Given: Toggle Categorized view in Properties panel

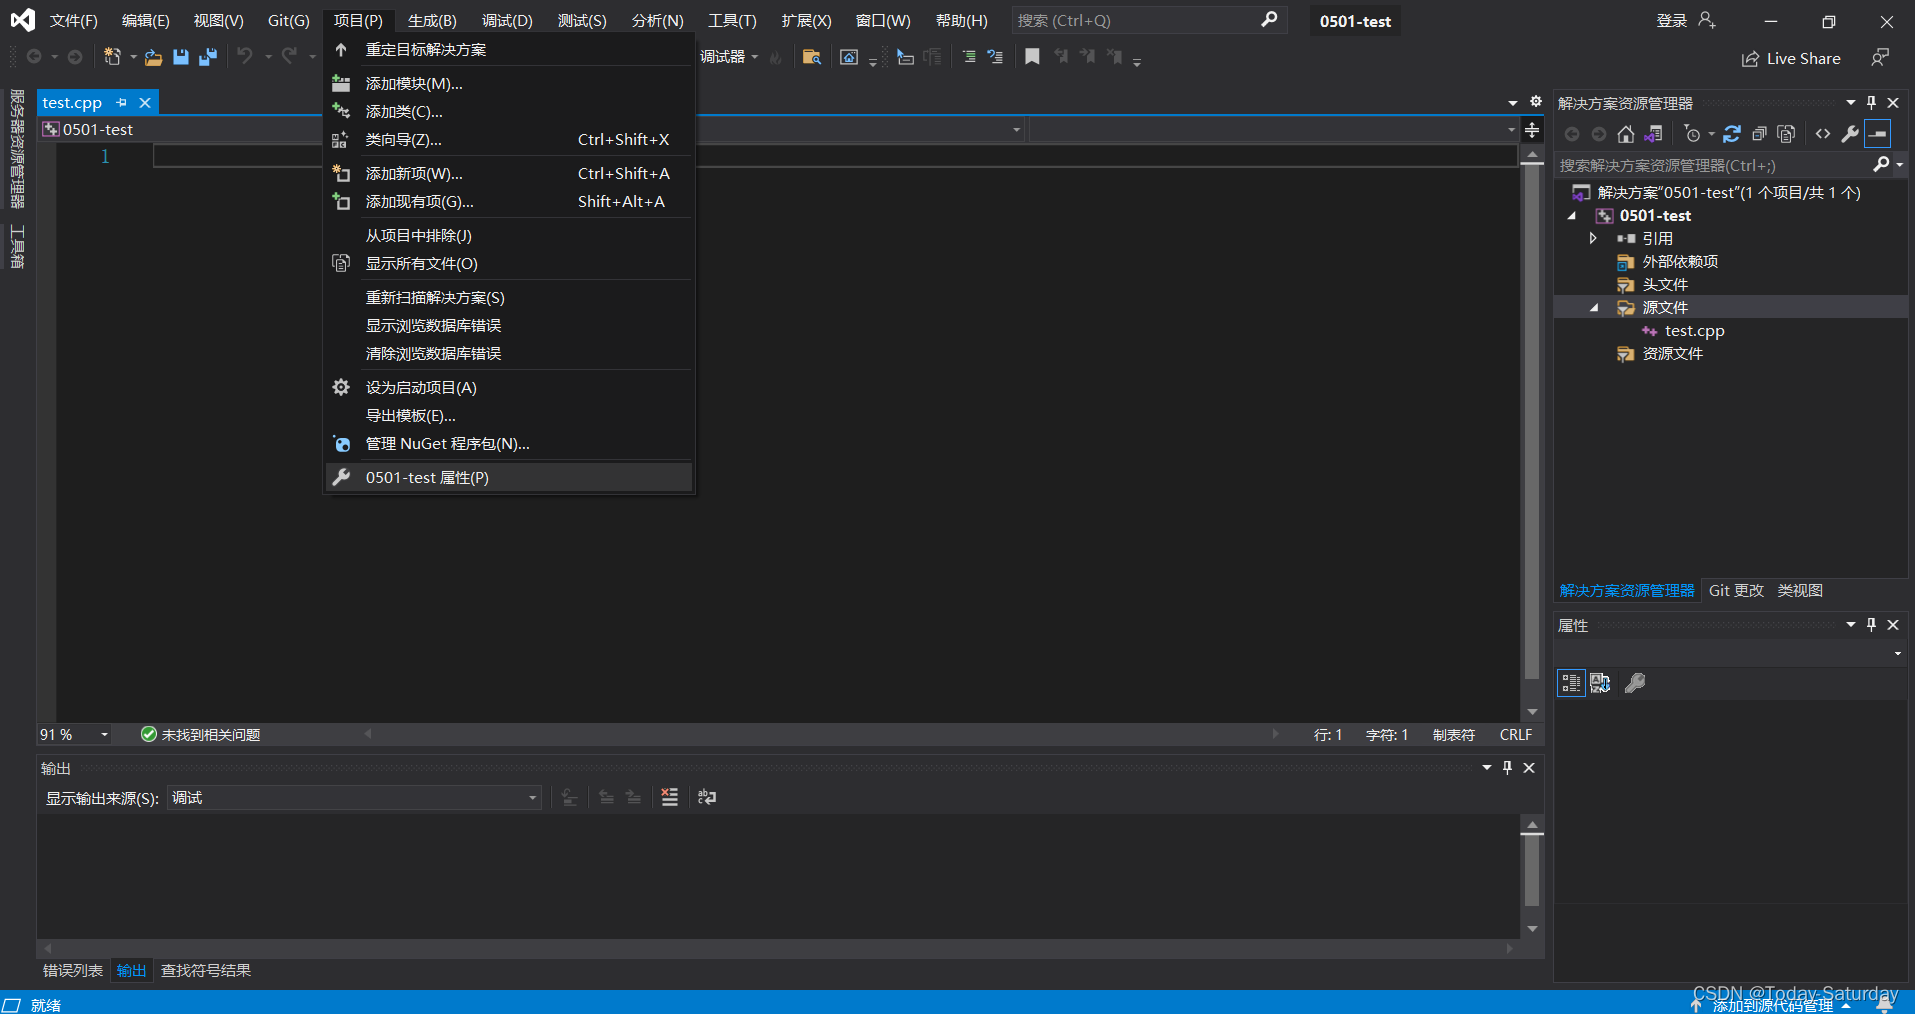Looking at the screenshot, I should point(1571,683).
